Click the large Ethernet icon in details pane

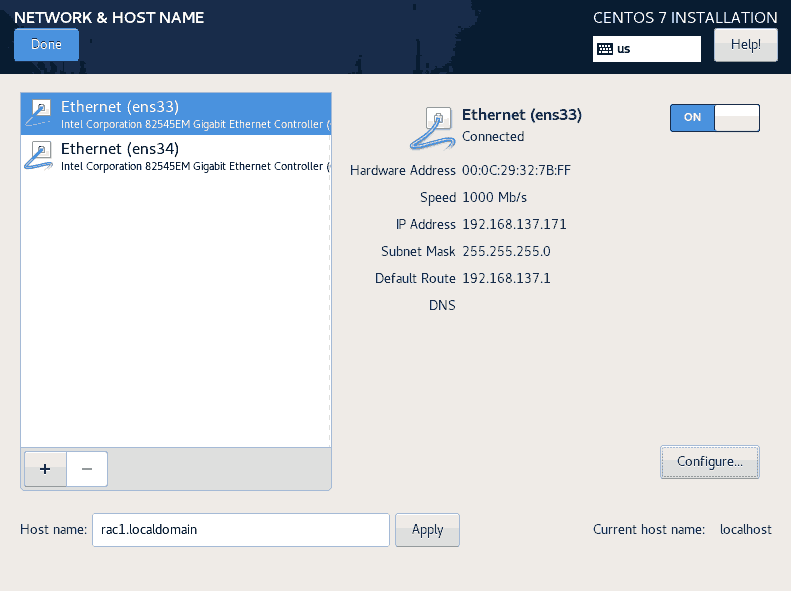click(x=432, y=129)
